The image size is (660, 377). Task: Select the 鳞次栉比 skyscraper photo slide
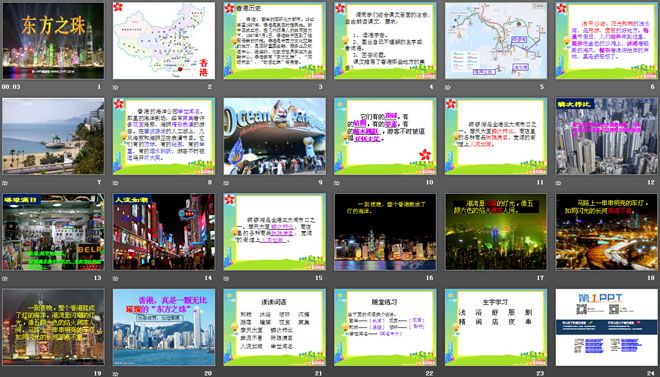click(607, 136)
